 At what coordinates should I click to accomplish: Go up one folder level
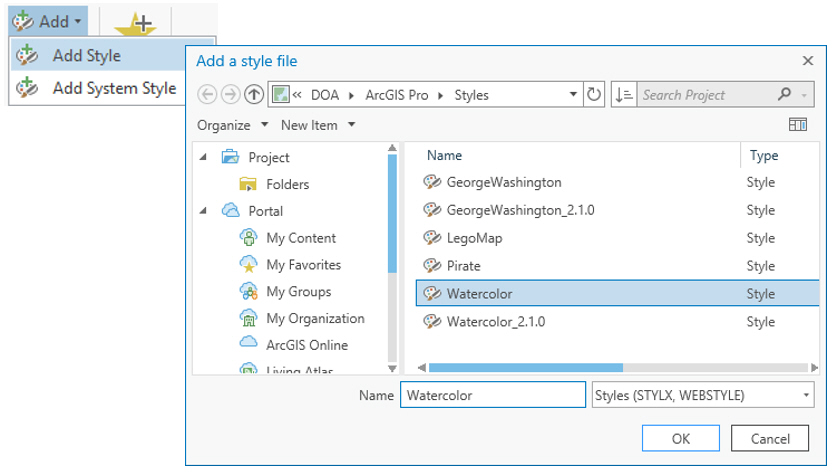tap(254, 95)
